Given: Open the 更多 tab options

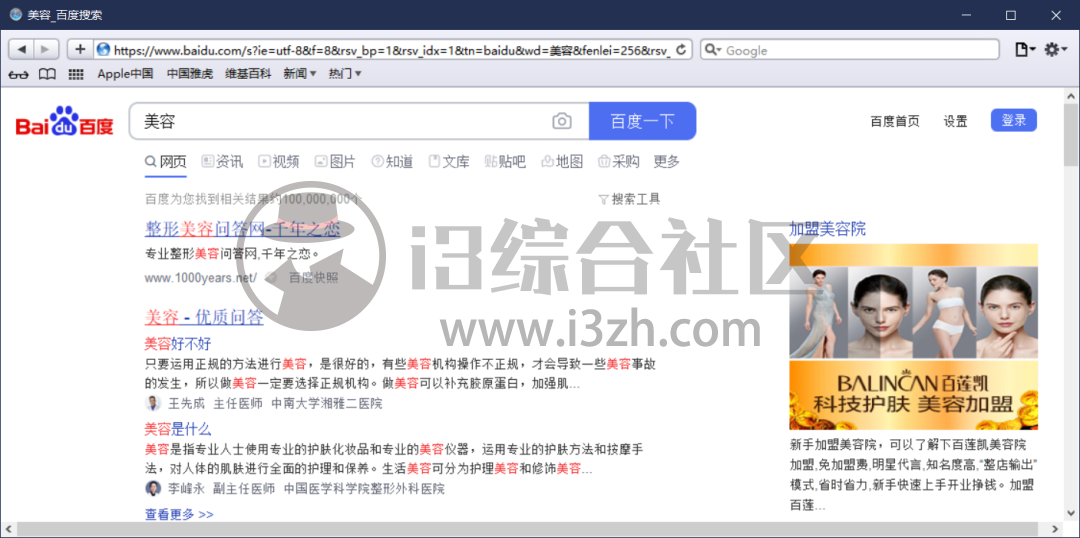Looking at the screenshot, I should coord(667,162).
